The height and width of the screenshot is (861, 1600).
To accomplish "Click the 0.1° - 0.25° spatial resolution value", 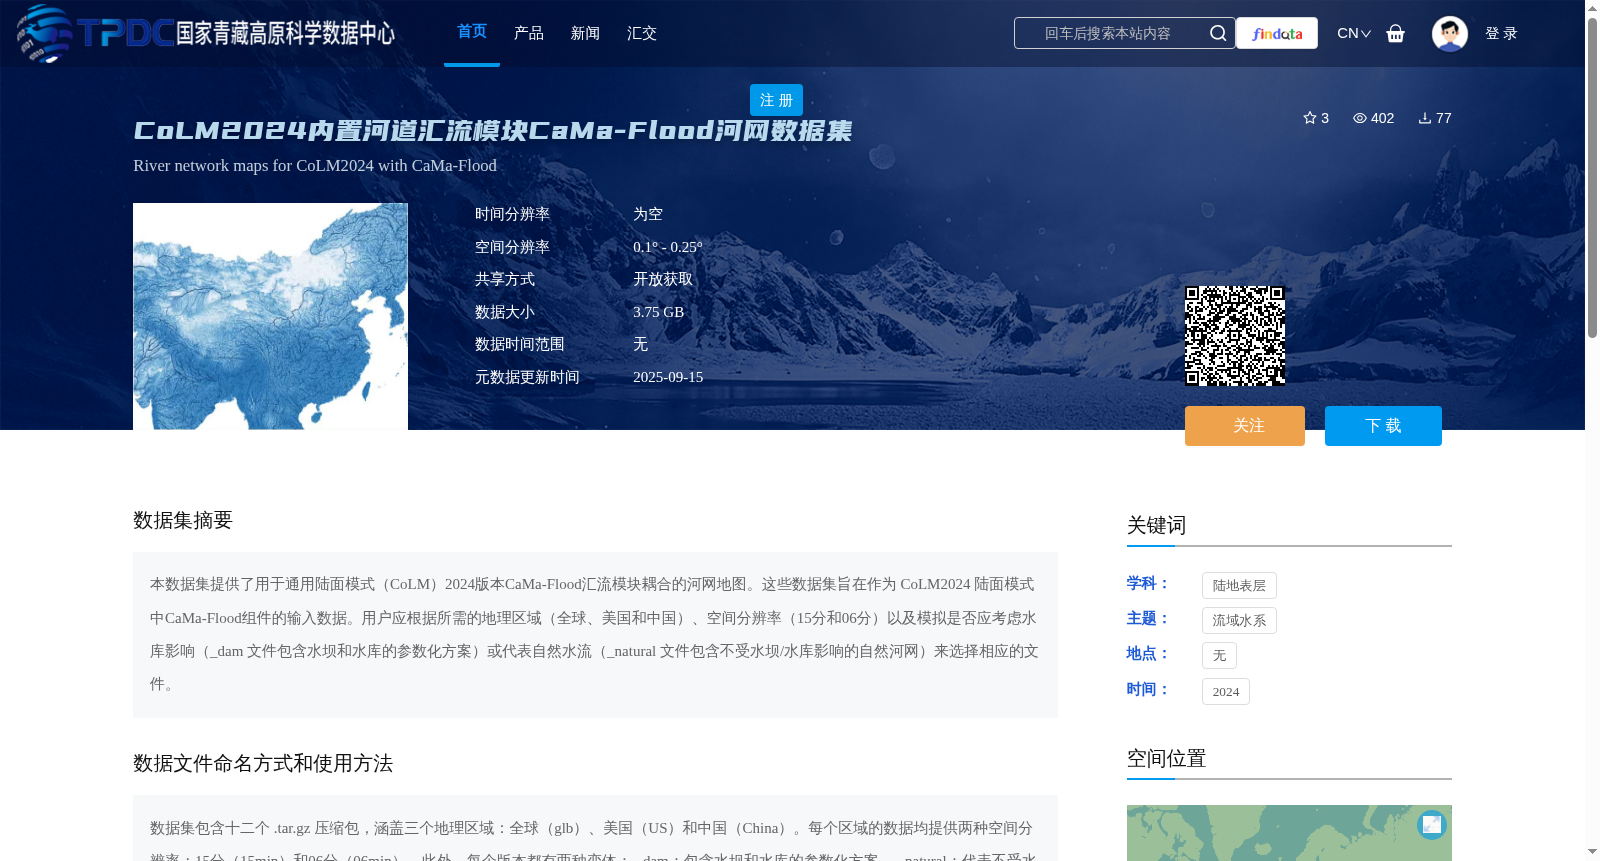I will pos(668,247).
